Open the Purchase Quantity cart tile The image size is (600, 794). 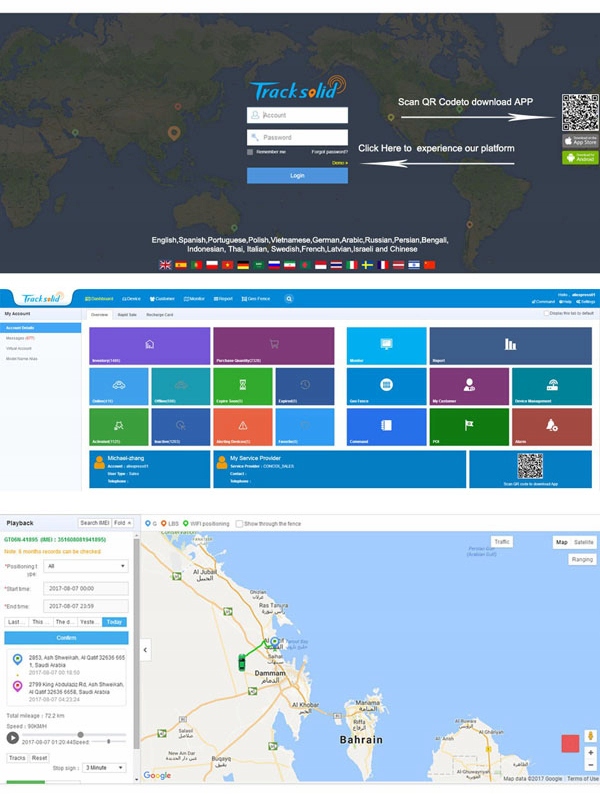[x=273, y=346]
